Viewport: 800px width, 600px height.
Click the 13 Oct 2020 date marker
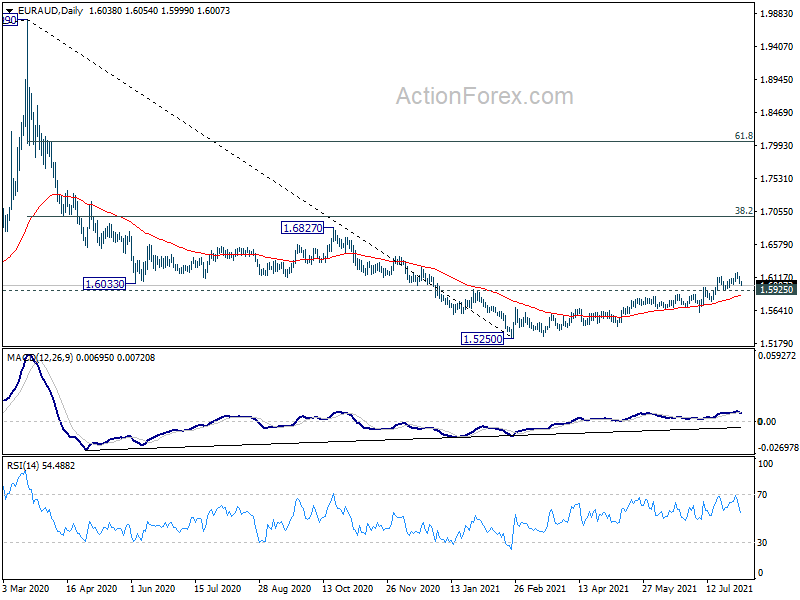point(347,589)
